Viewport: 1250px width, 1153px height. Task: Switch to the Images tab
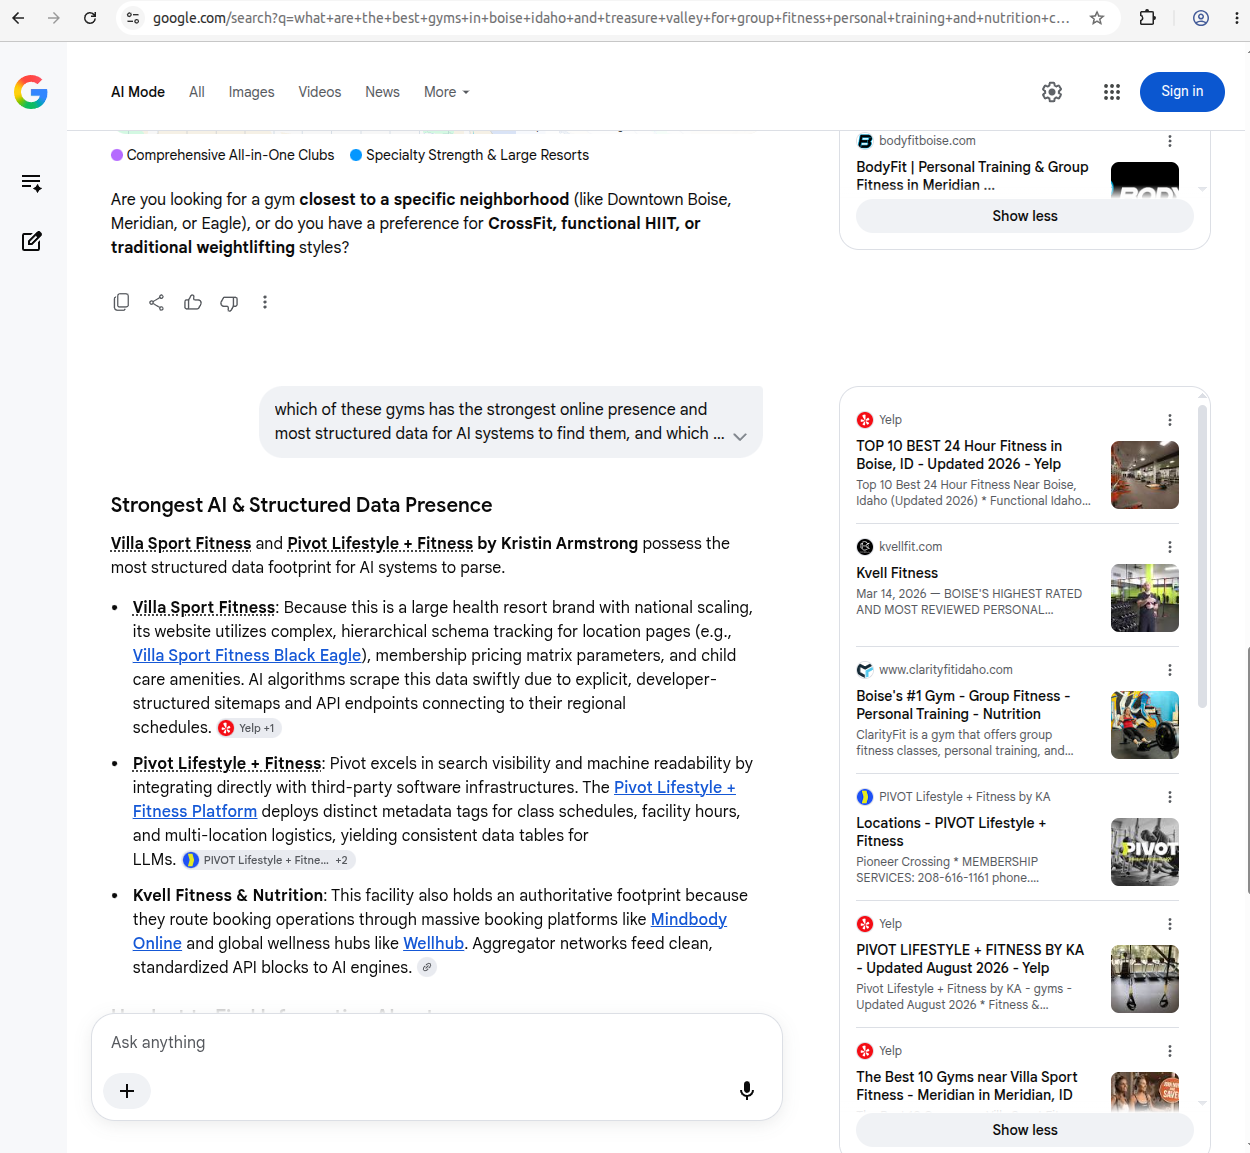251,92
